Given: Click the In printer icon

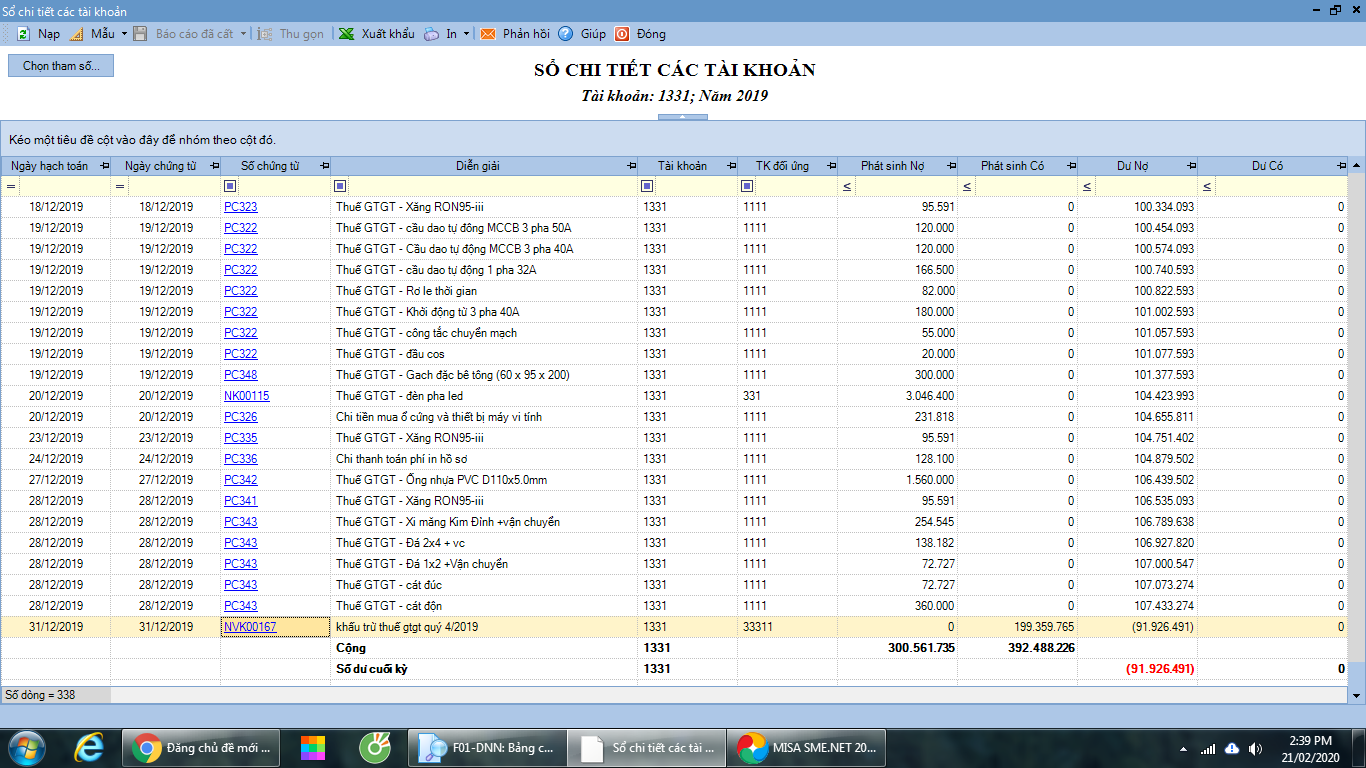Looking at the screenshot, I should [x=431, y=34].
